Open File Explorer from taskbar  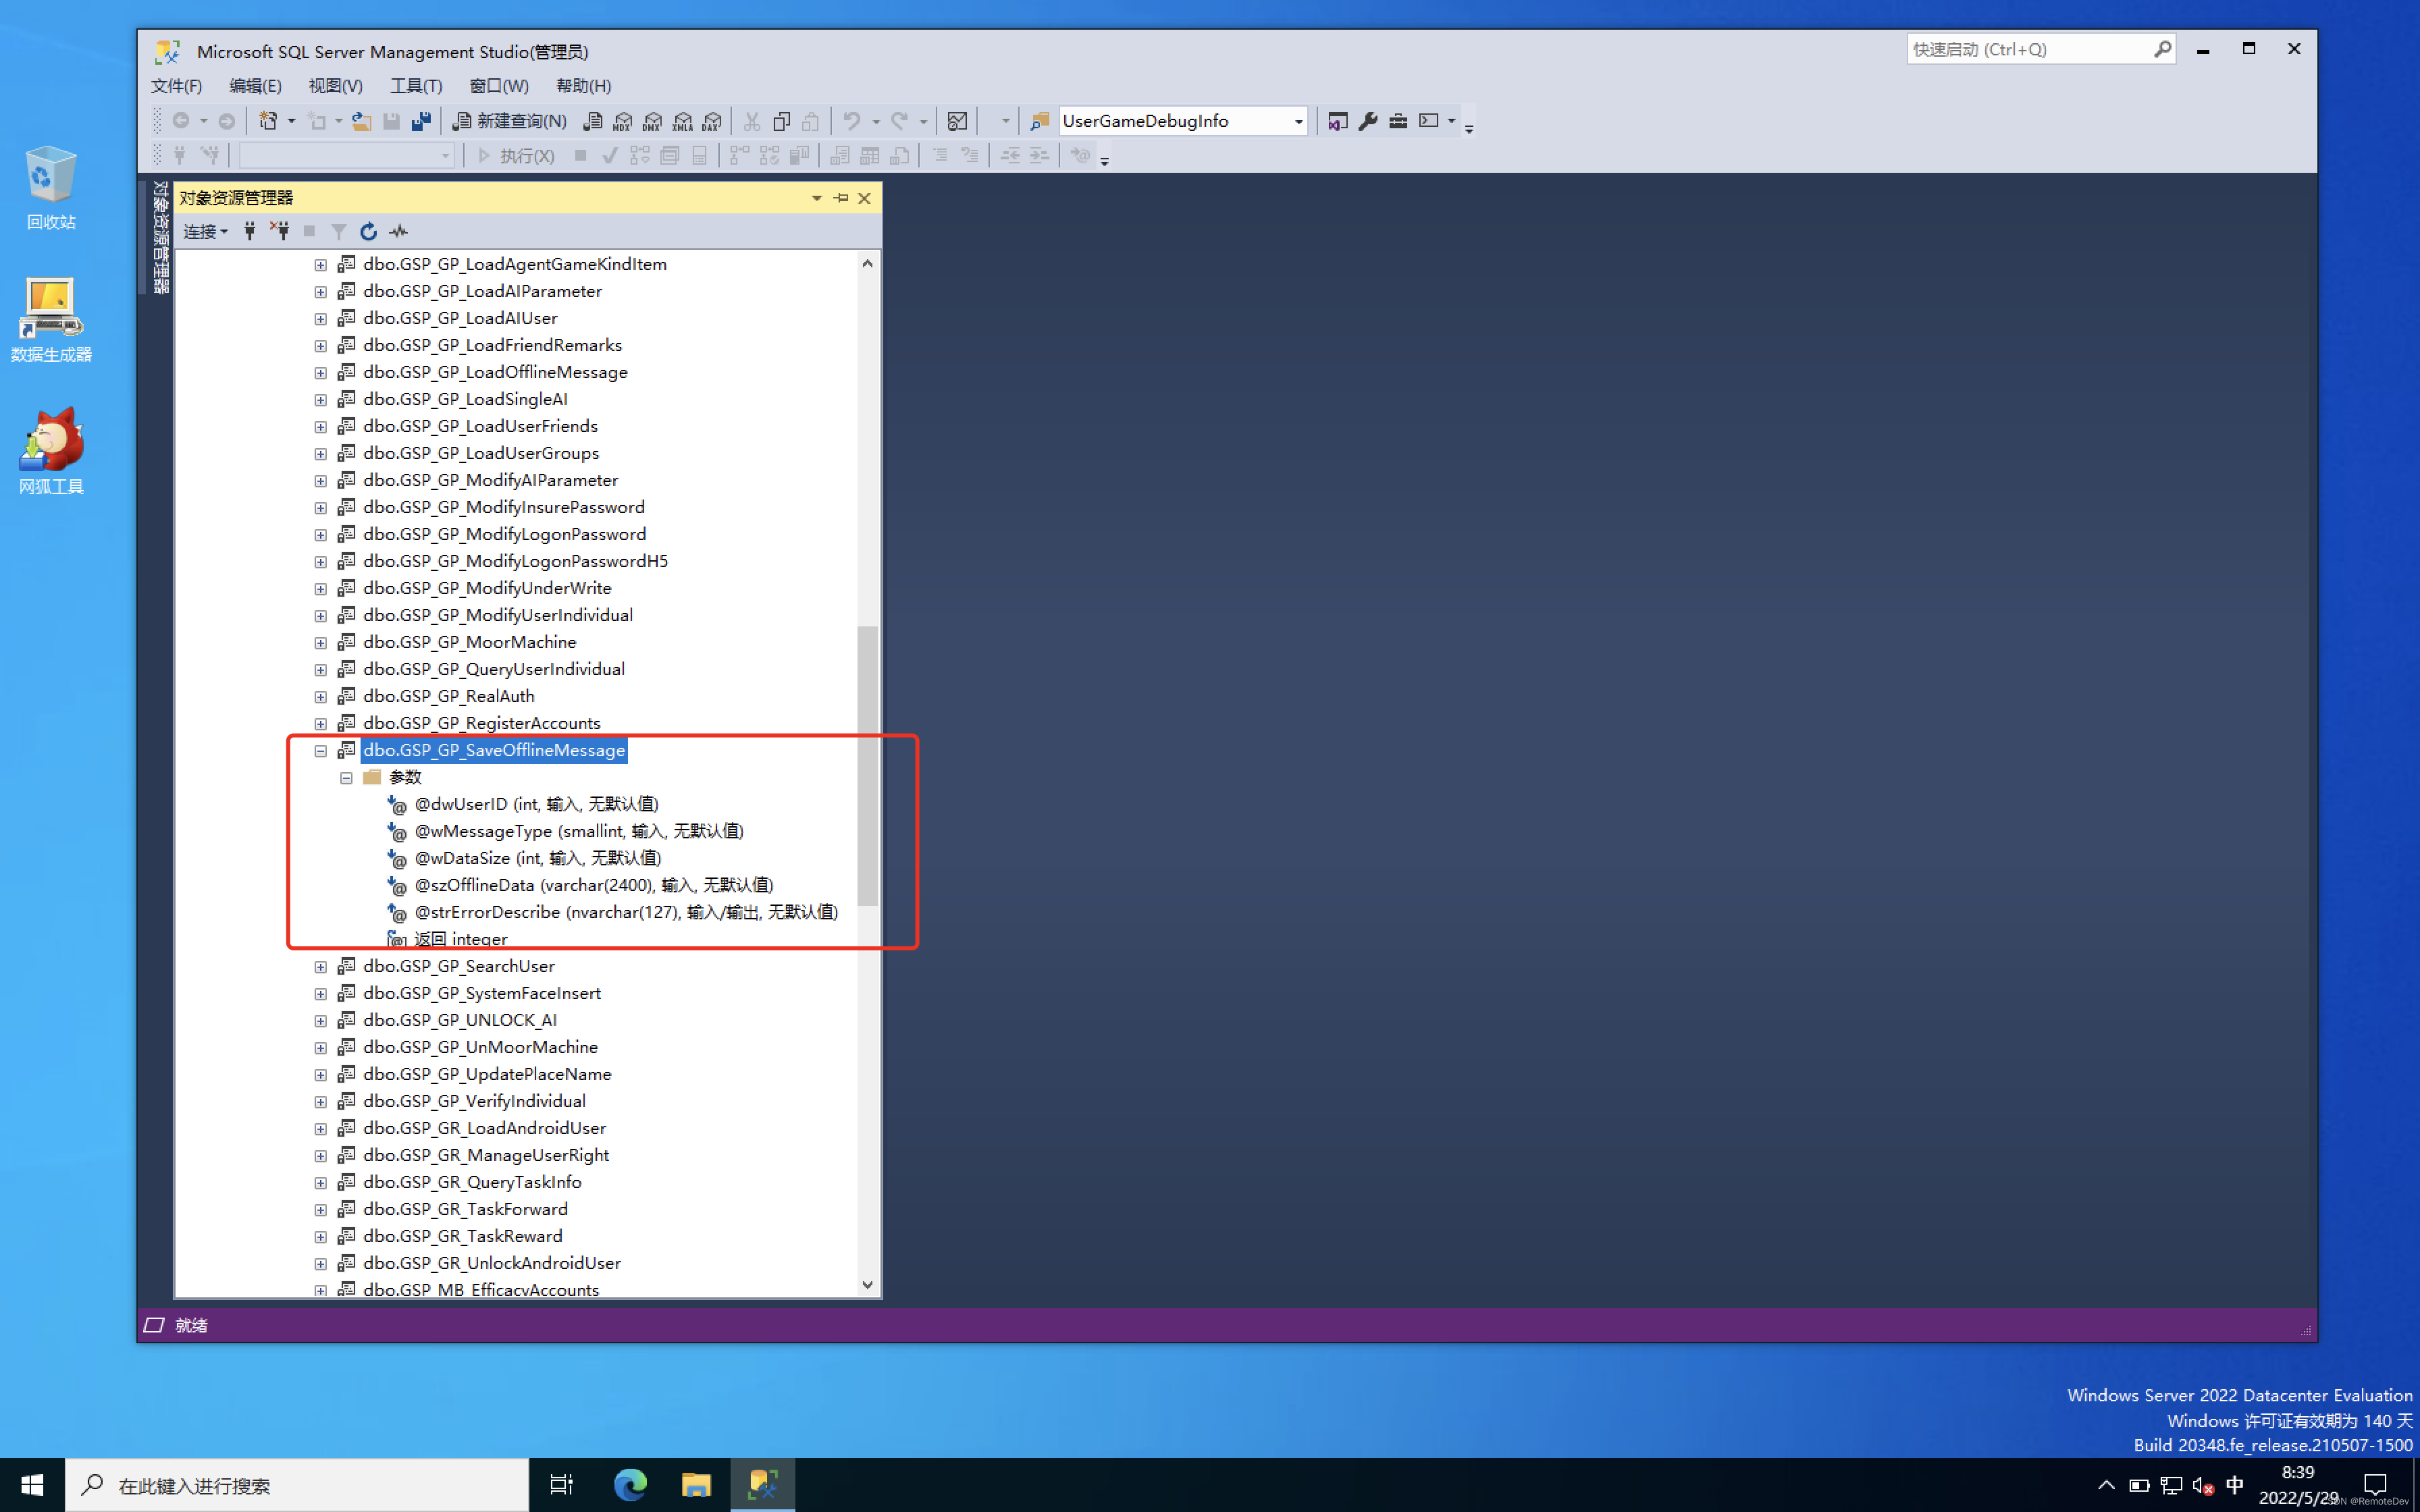pyautogui.click(x=696, y=1485)
